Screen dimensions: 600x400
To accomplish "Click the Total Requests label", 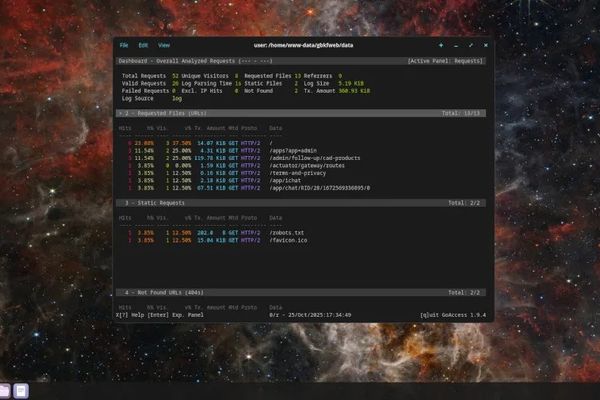I will [144, 76].
